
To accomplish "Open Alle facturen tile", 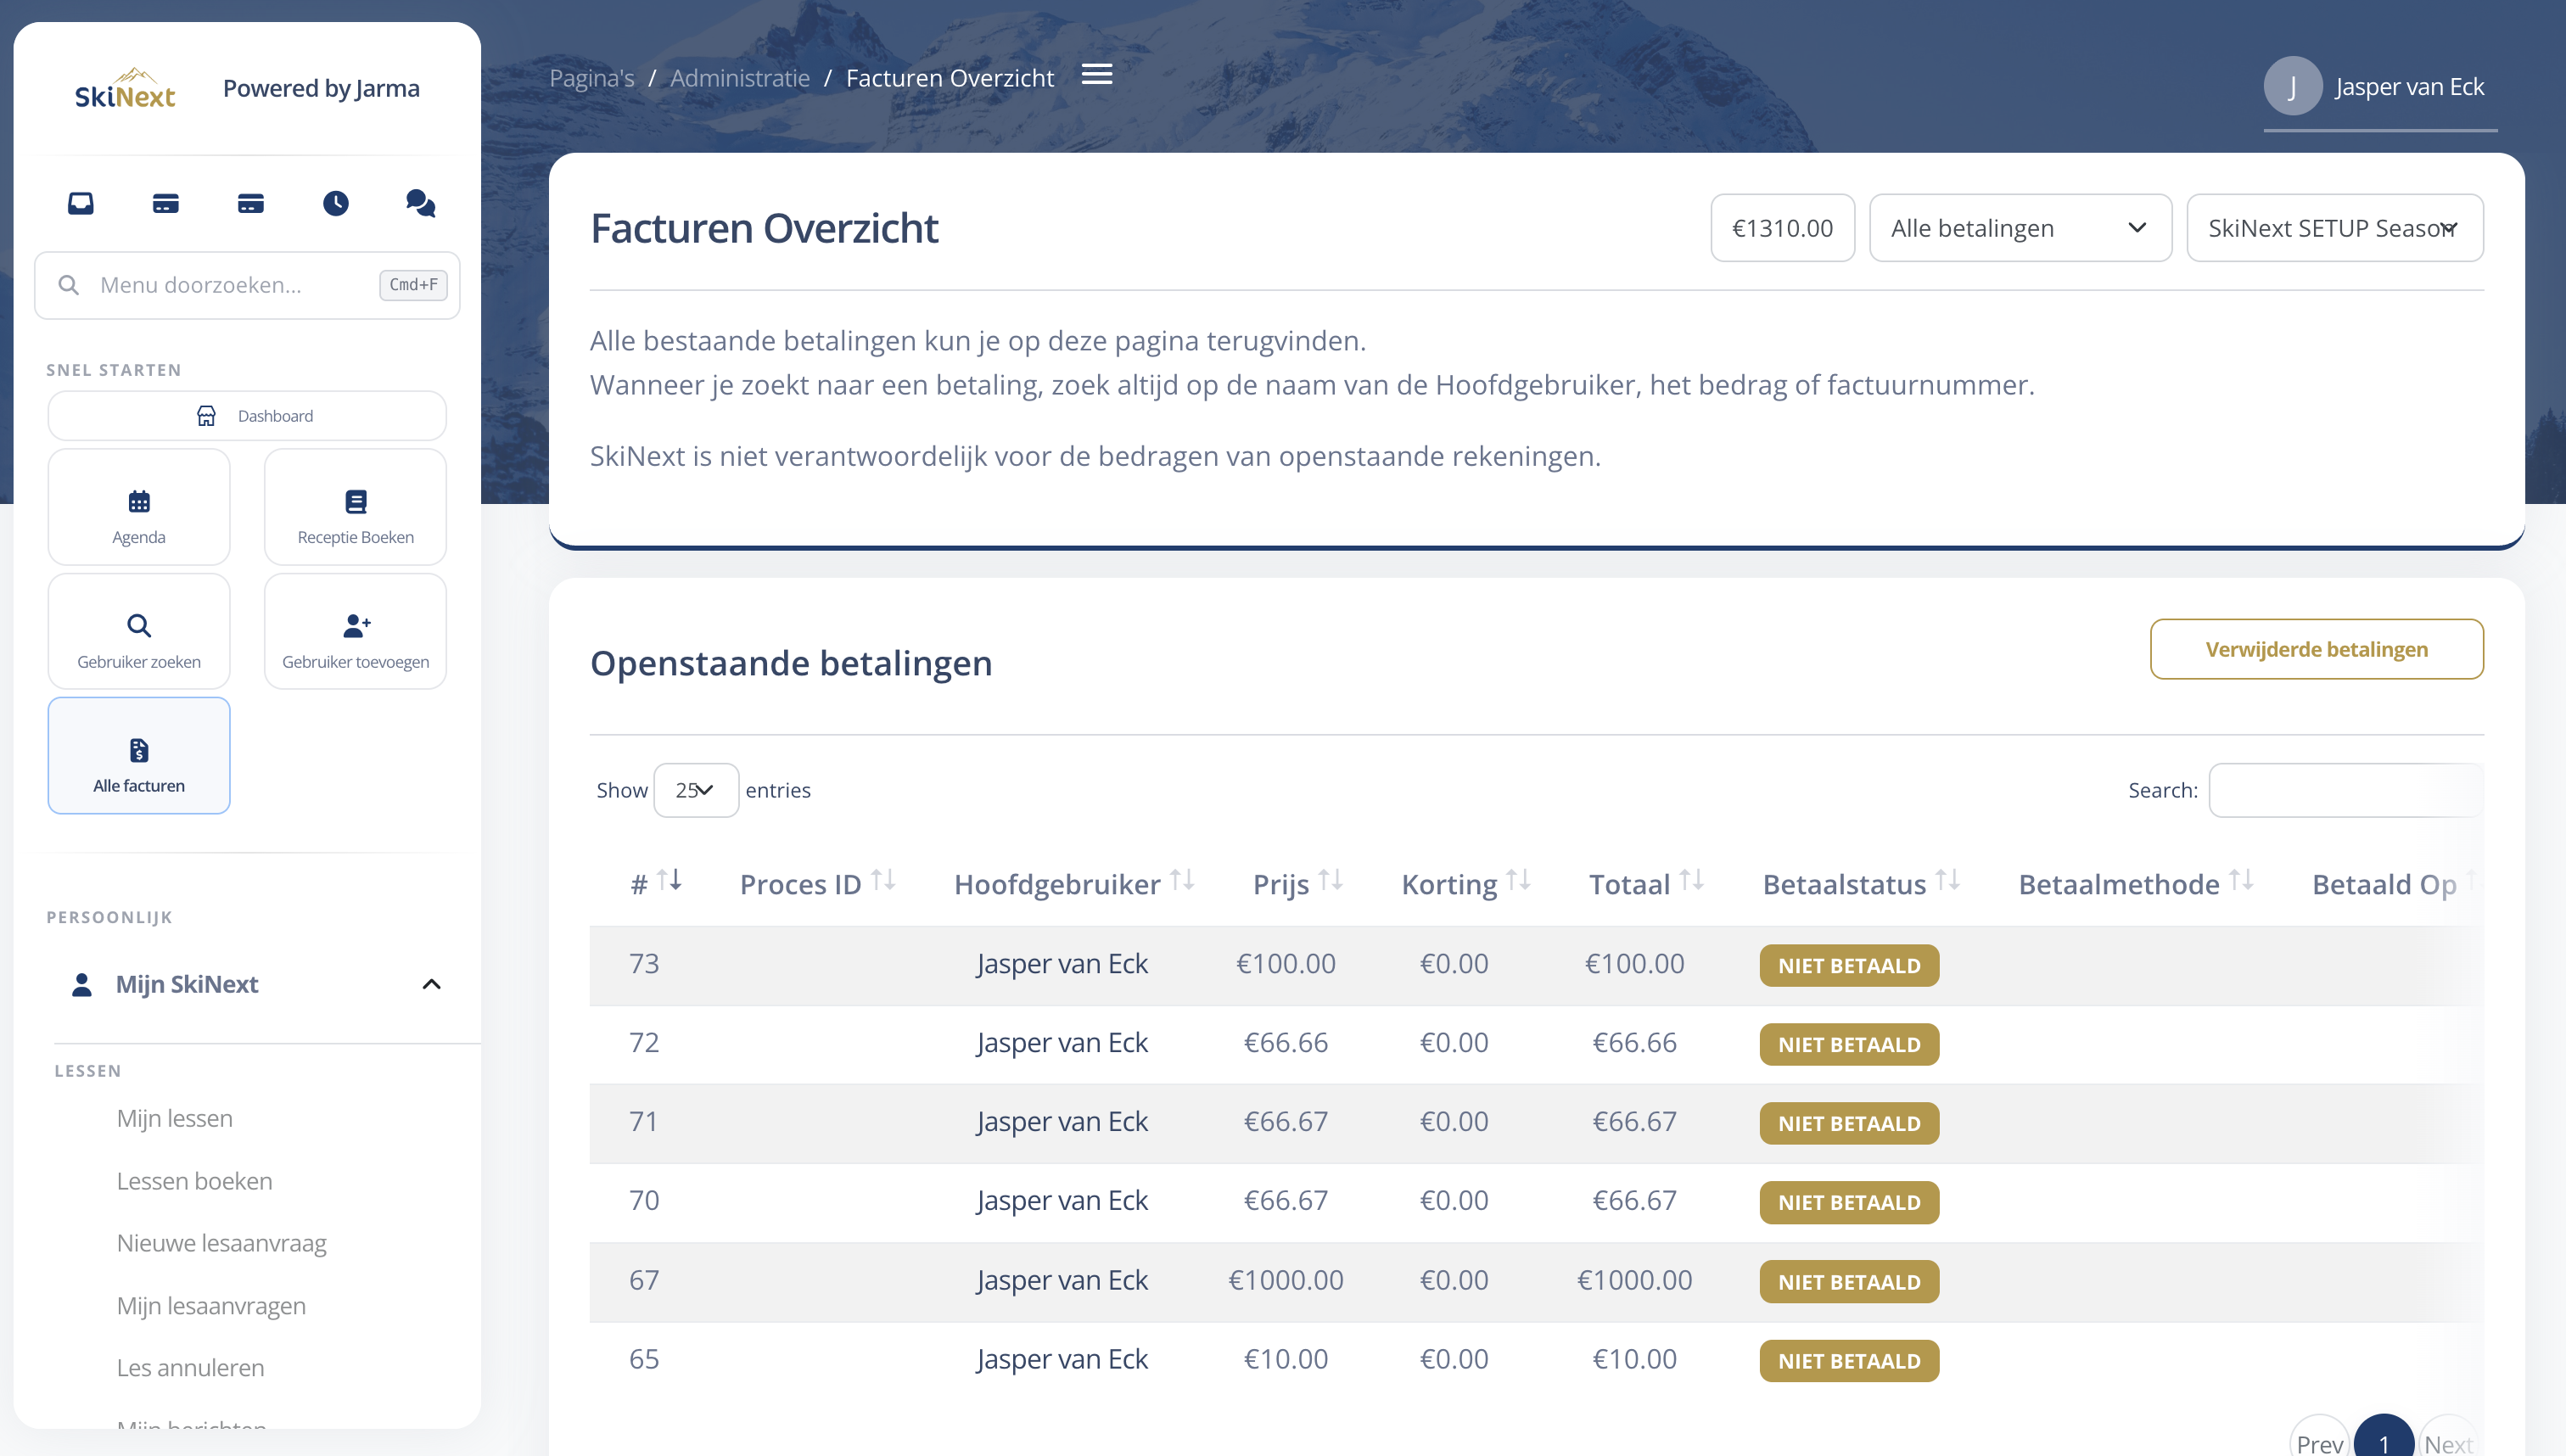I will point(139,756).
